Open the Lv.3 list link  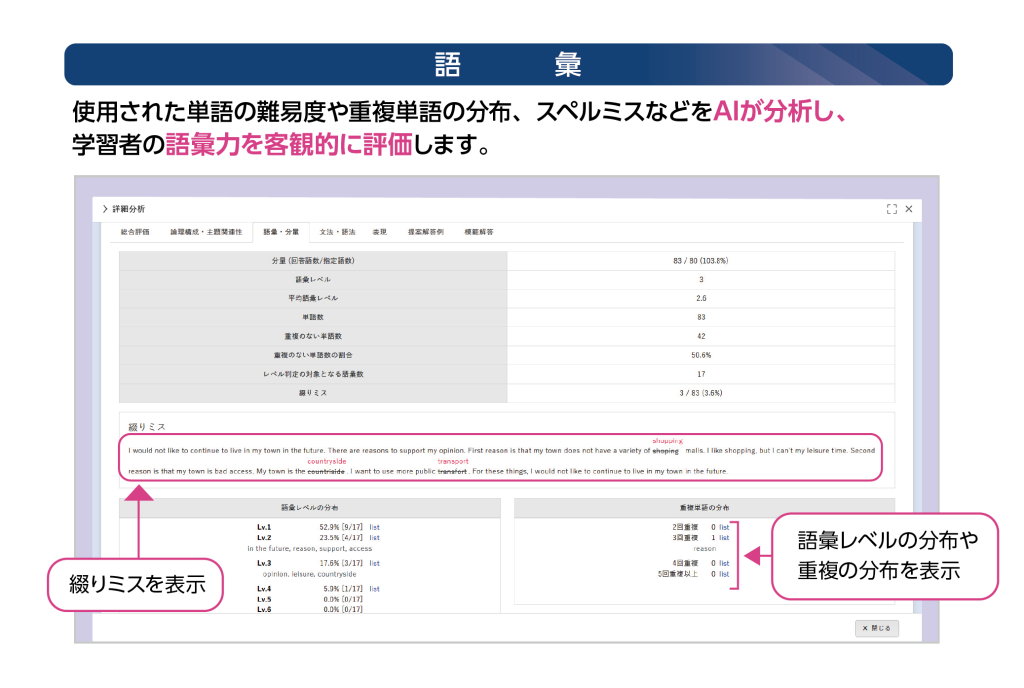coord(374,563)
